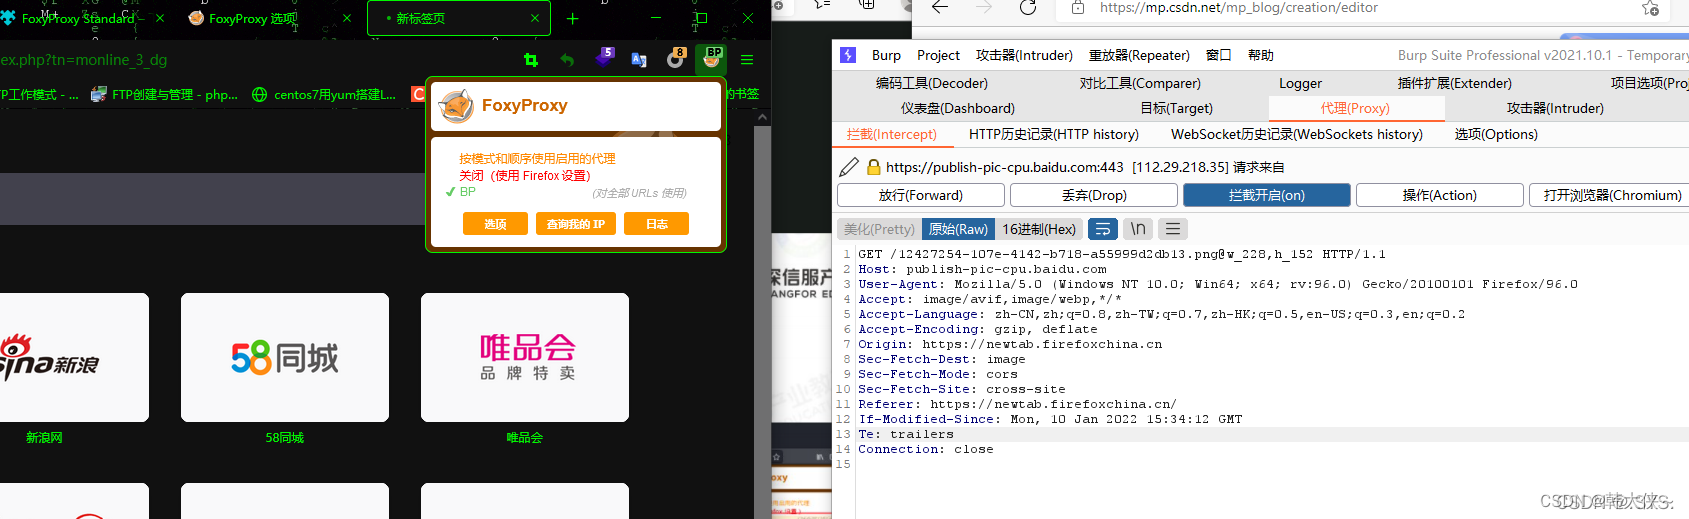The height and width of the screenshot is (519, 1689).
Task: Open the Burp editor hamburger options menu
Action: [1173, 229]
